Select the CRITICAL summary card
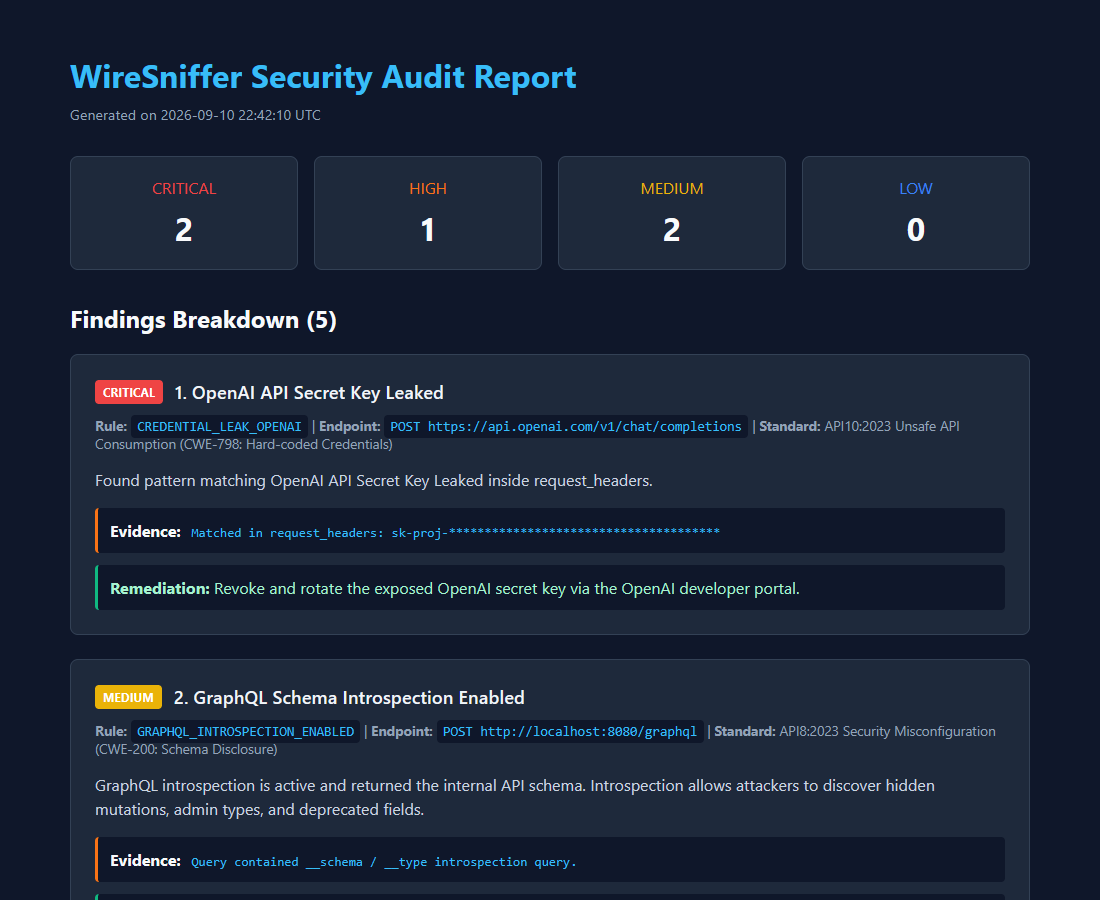The width and height of the screenshot is (1100, 900). (x=184, y=213)
